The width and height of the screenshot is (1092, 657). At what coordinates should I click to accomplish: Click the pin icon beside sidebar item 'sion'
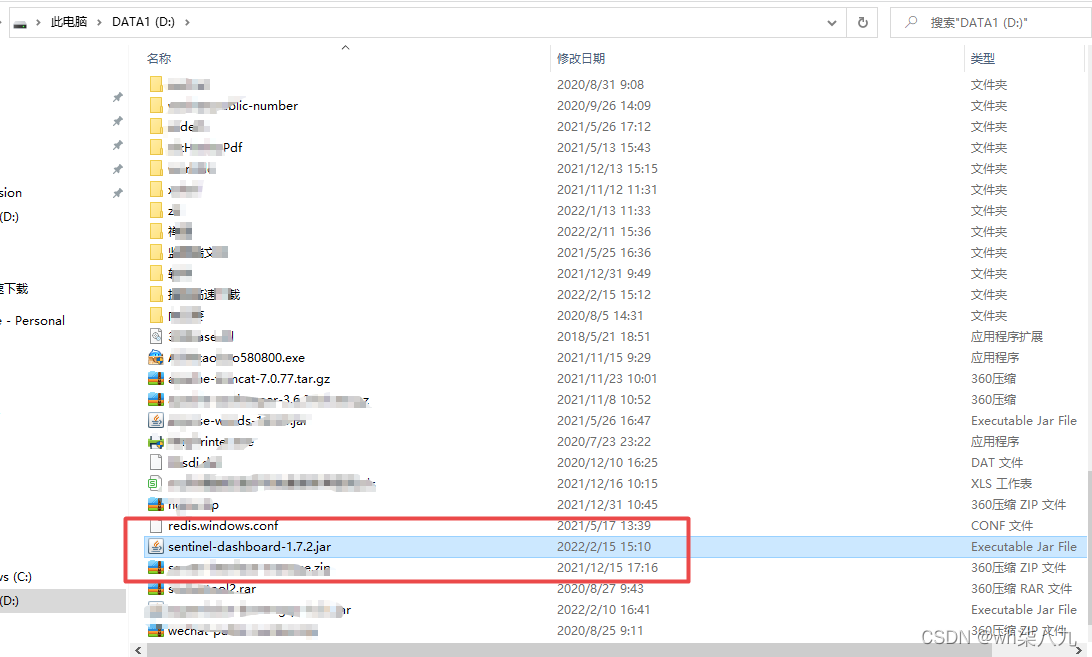[118, 193]
